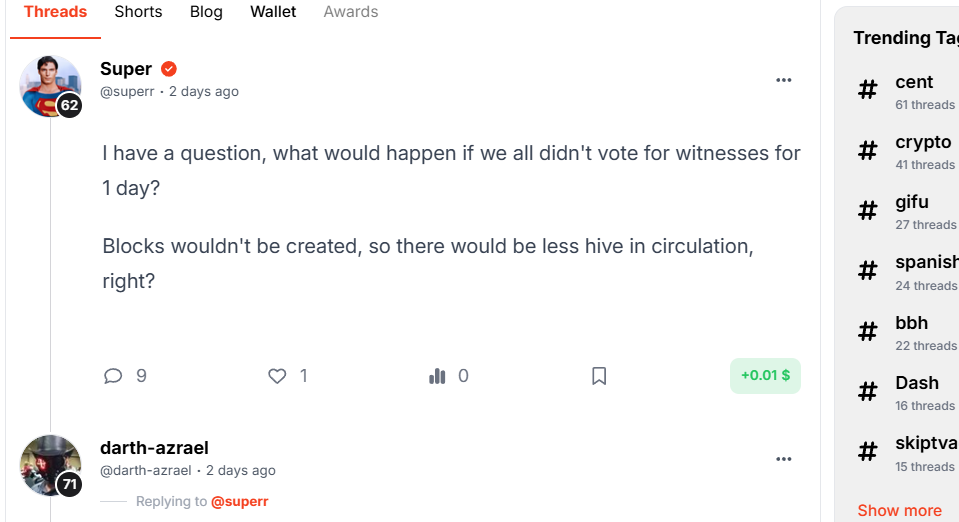Image resolution: width=959 pixels, height=522 pixels.
Task: Click the verified badge next to Super
Action: 169,69
